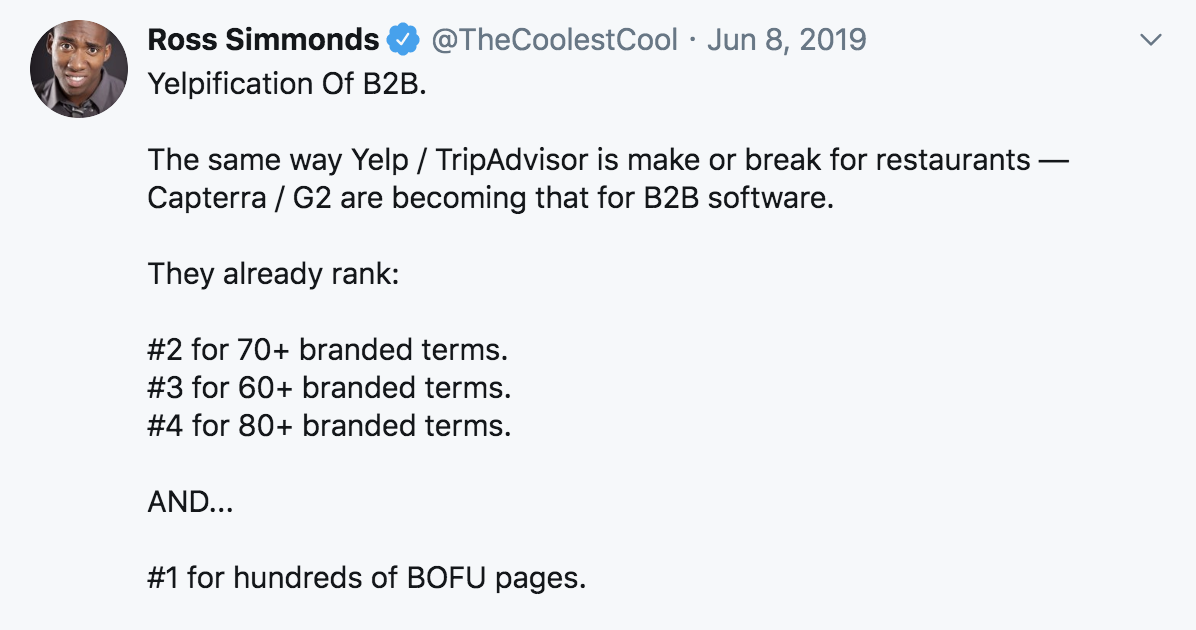1196x630 pixels.
Task: Click the '#2 for 70+ branded terms.' line
Action: pyautogui.click(x=328, y=350)
